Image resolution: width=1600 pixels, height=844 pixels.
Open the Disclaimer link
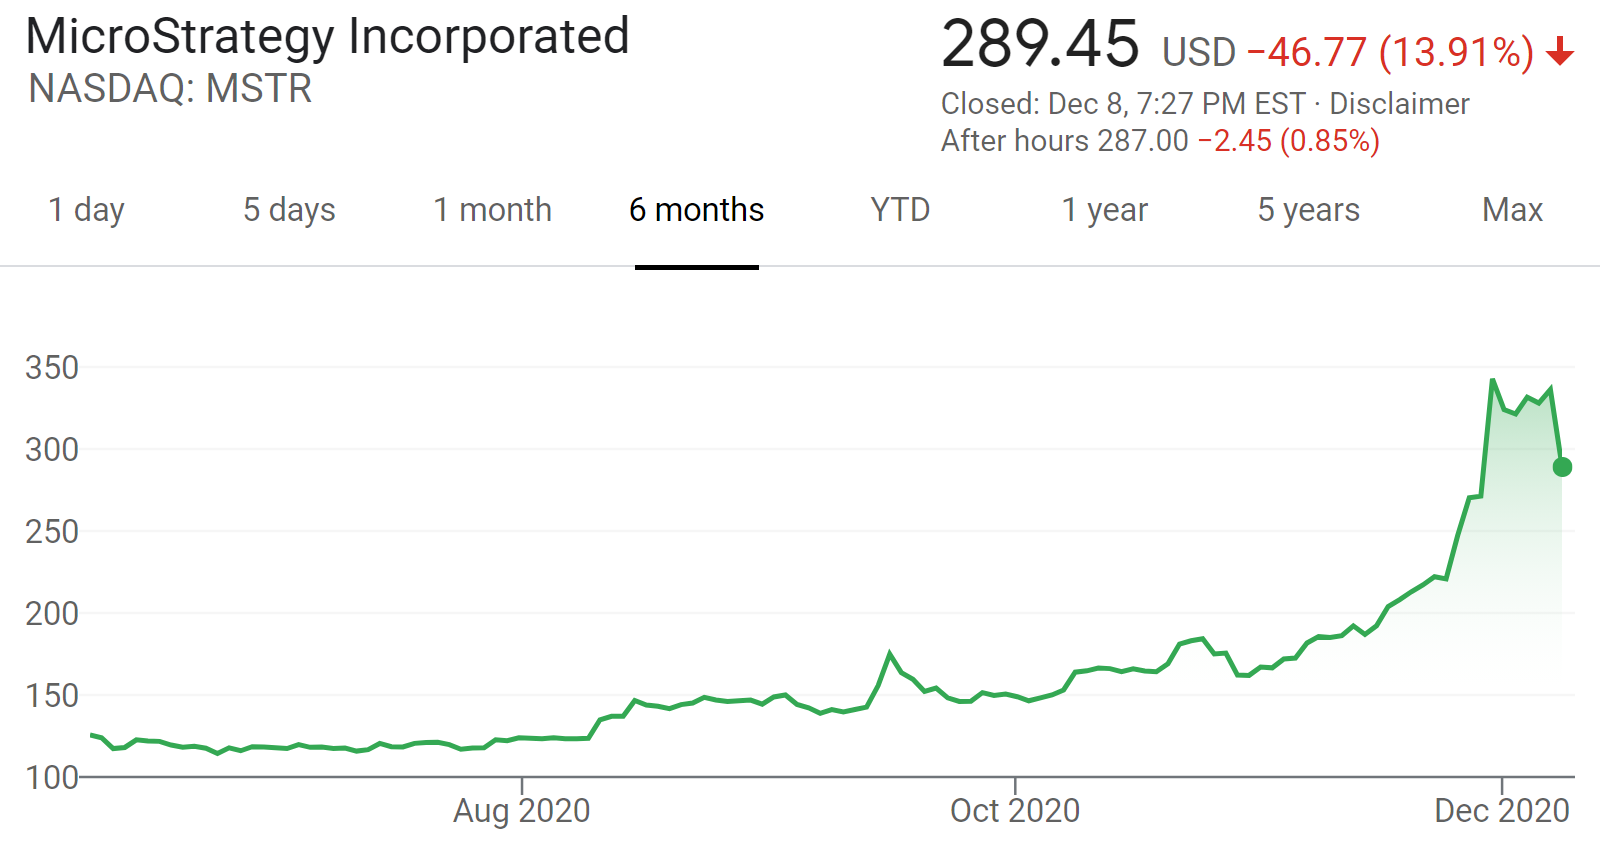[1399, 104]
